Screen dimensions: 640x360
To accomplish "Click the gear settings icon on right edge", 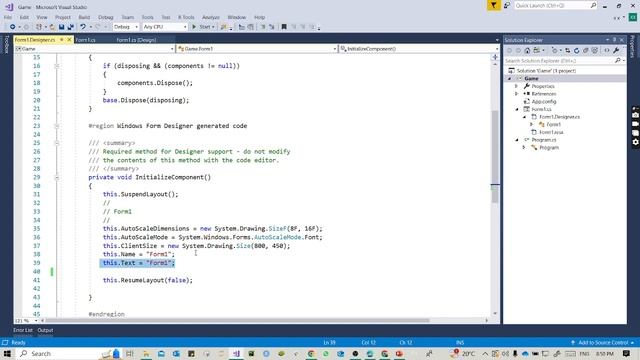I will [636, 142].
